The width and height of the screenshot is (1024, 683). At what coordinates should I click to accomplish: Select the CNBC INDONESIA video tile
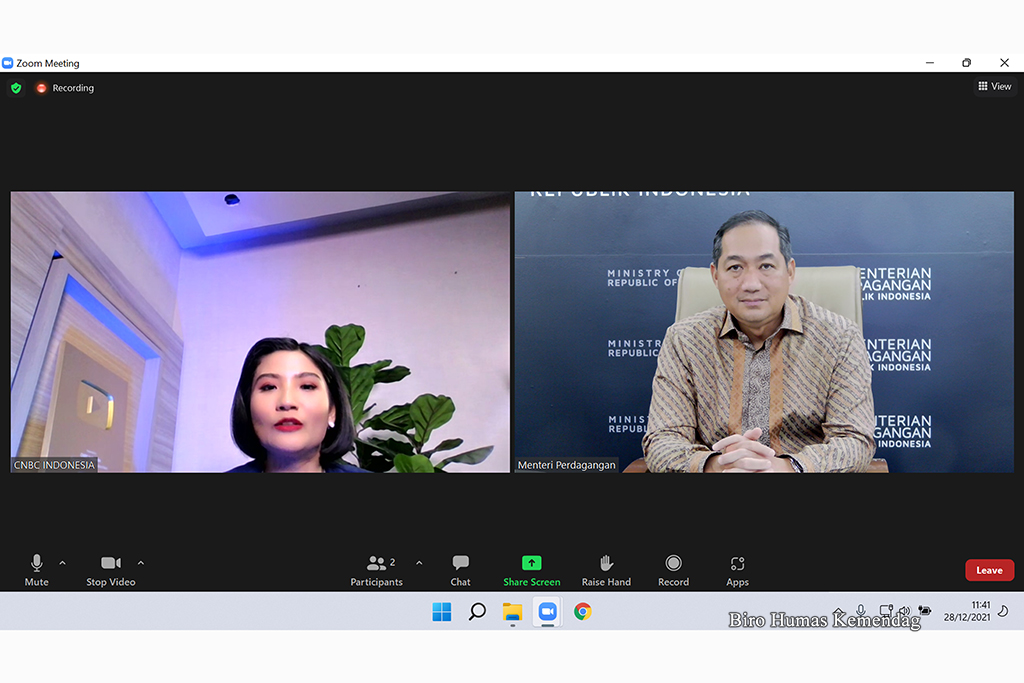click(x=260, y=332)
